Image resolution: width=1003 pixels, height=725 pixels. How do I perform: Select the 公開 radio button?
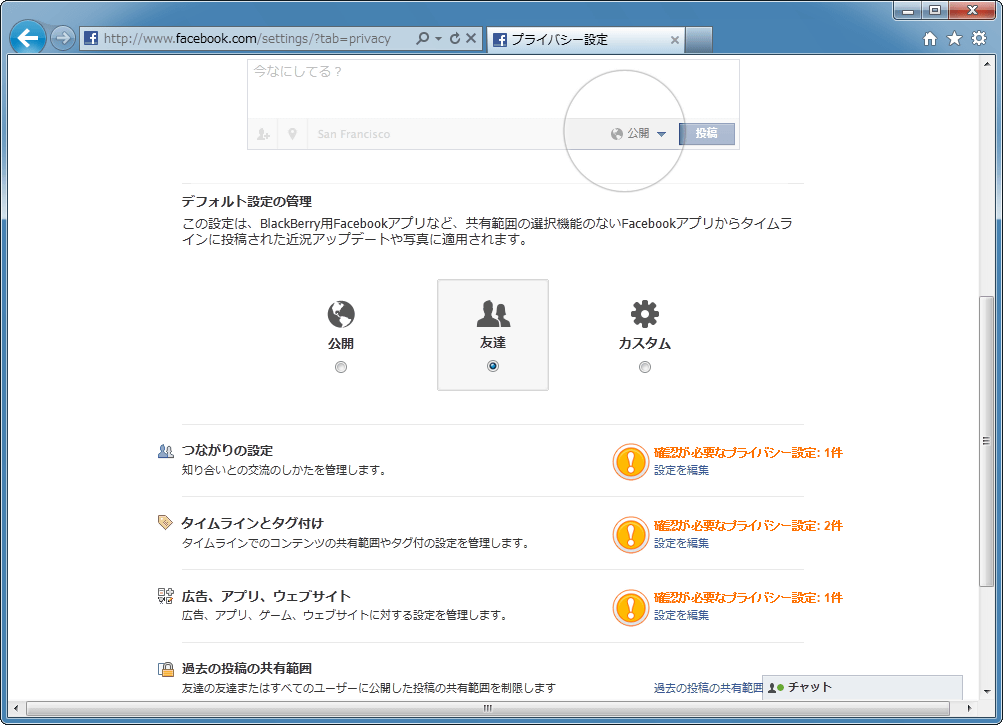click(x=341, y=367)
